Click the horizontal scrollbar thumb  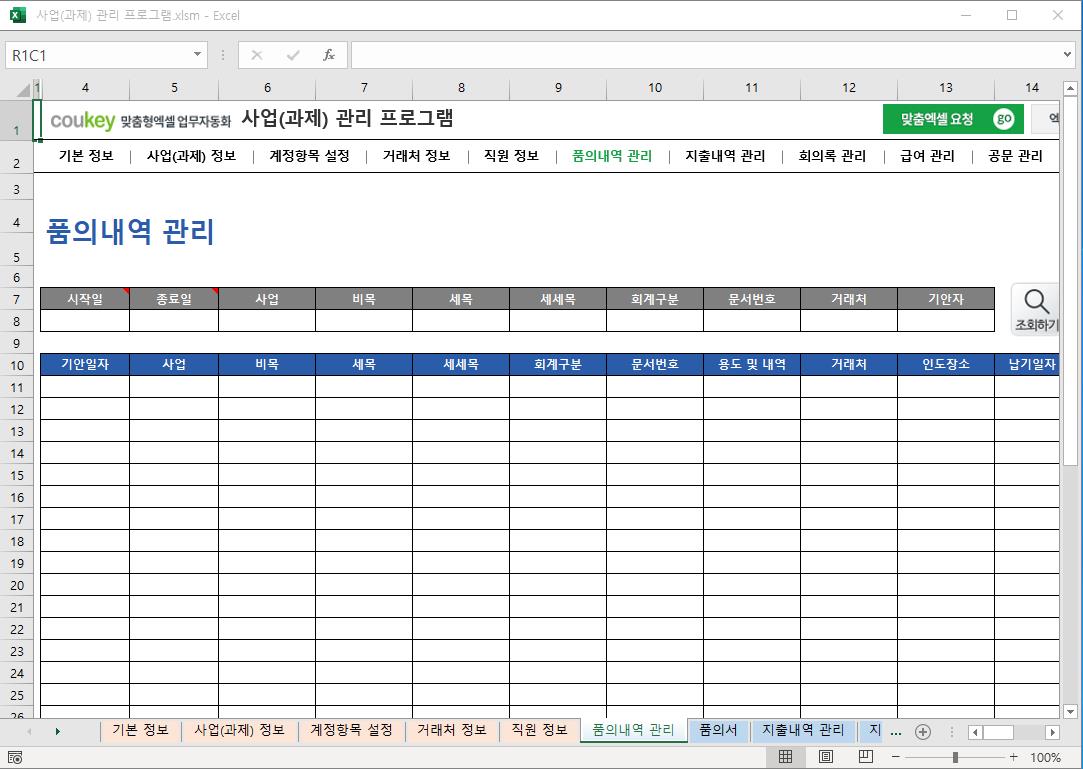(998, 732)
